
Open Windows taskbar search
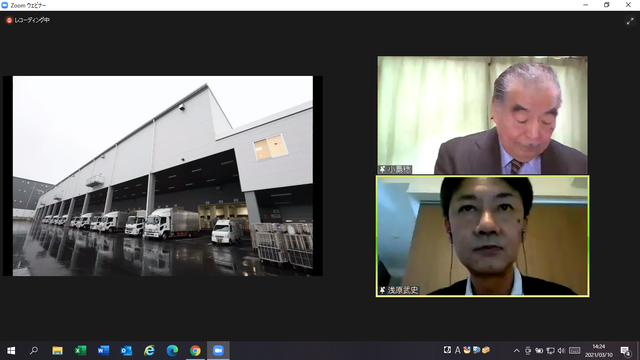point(34,351)
